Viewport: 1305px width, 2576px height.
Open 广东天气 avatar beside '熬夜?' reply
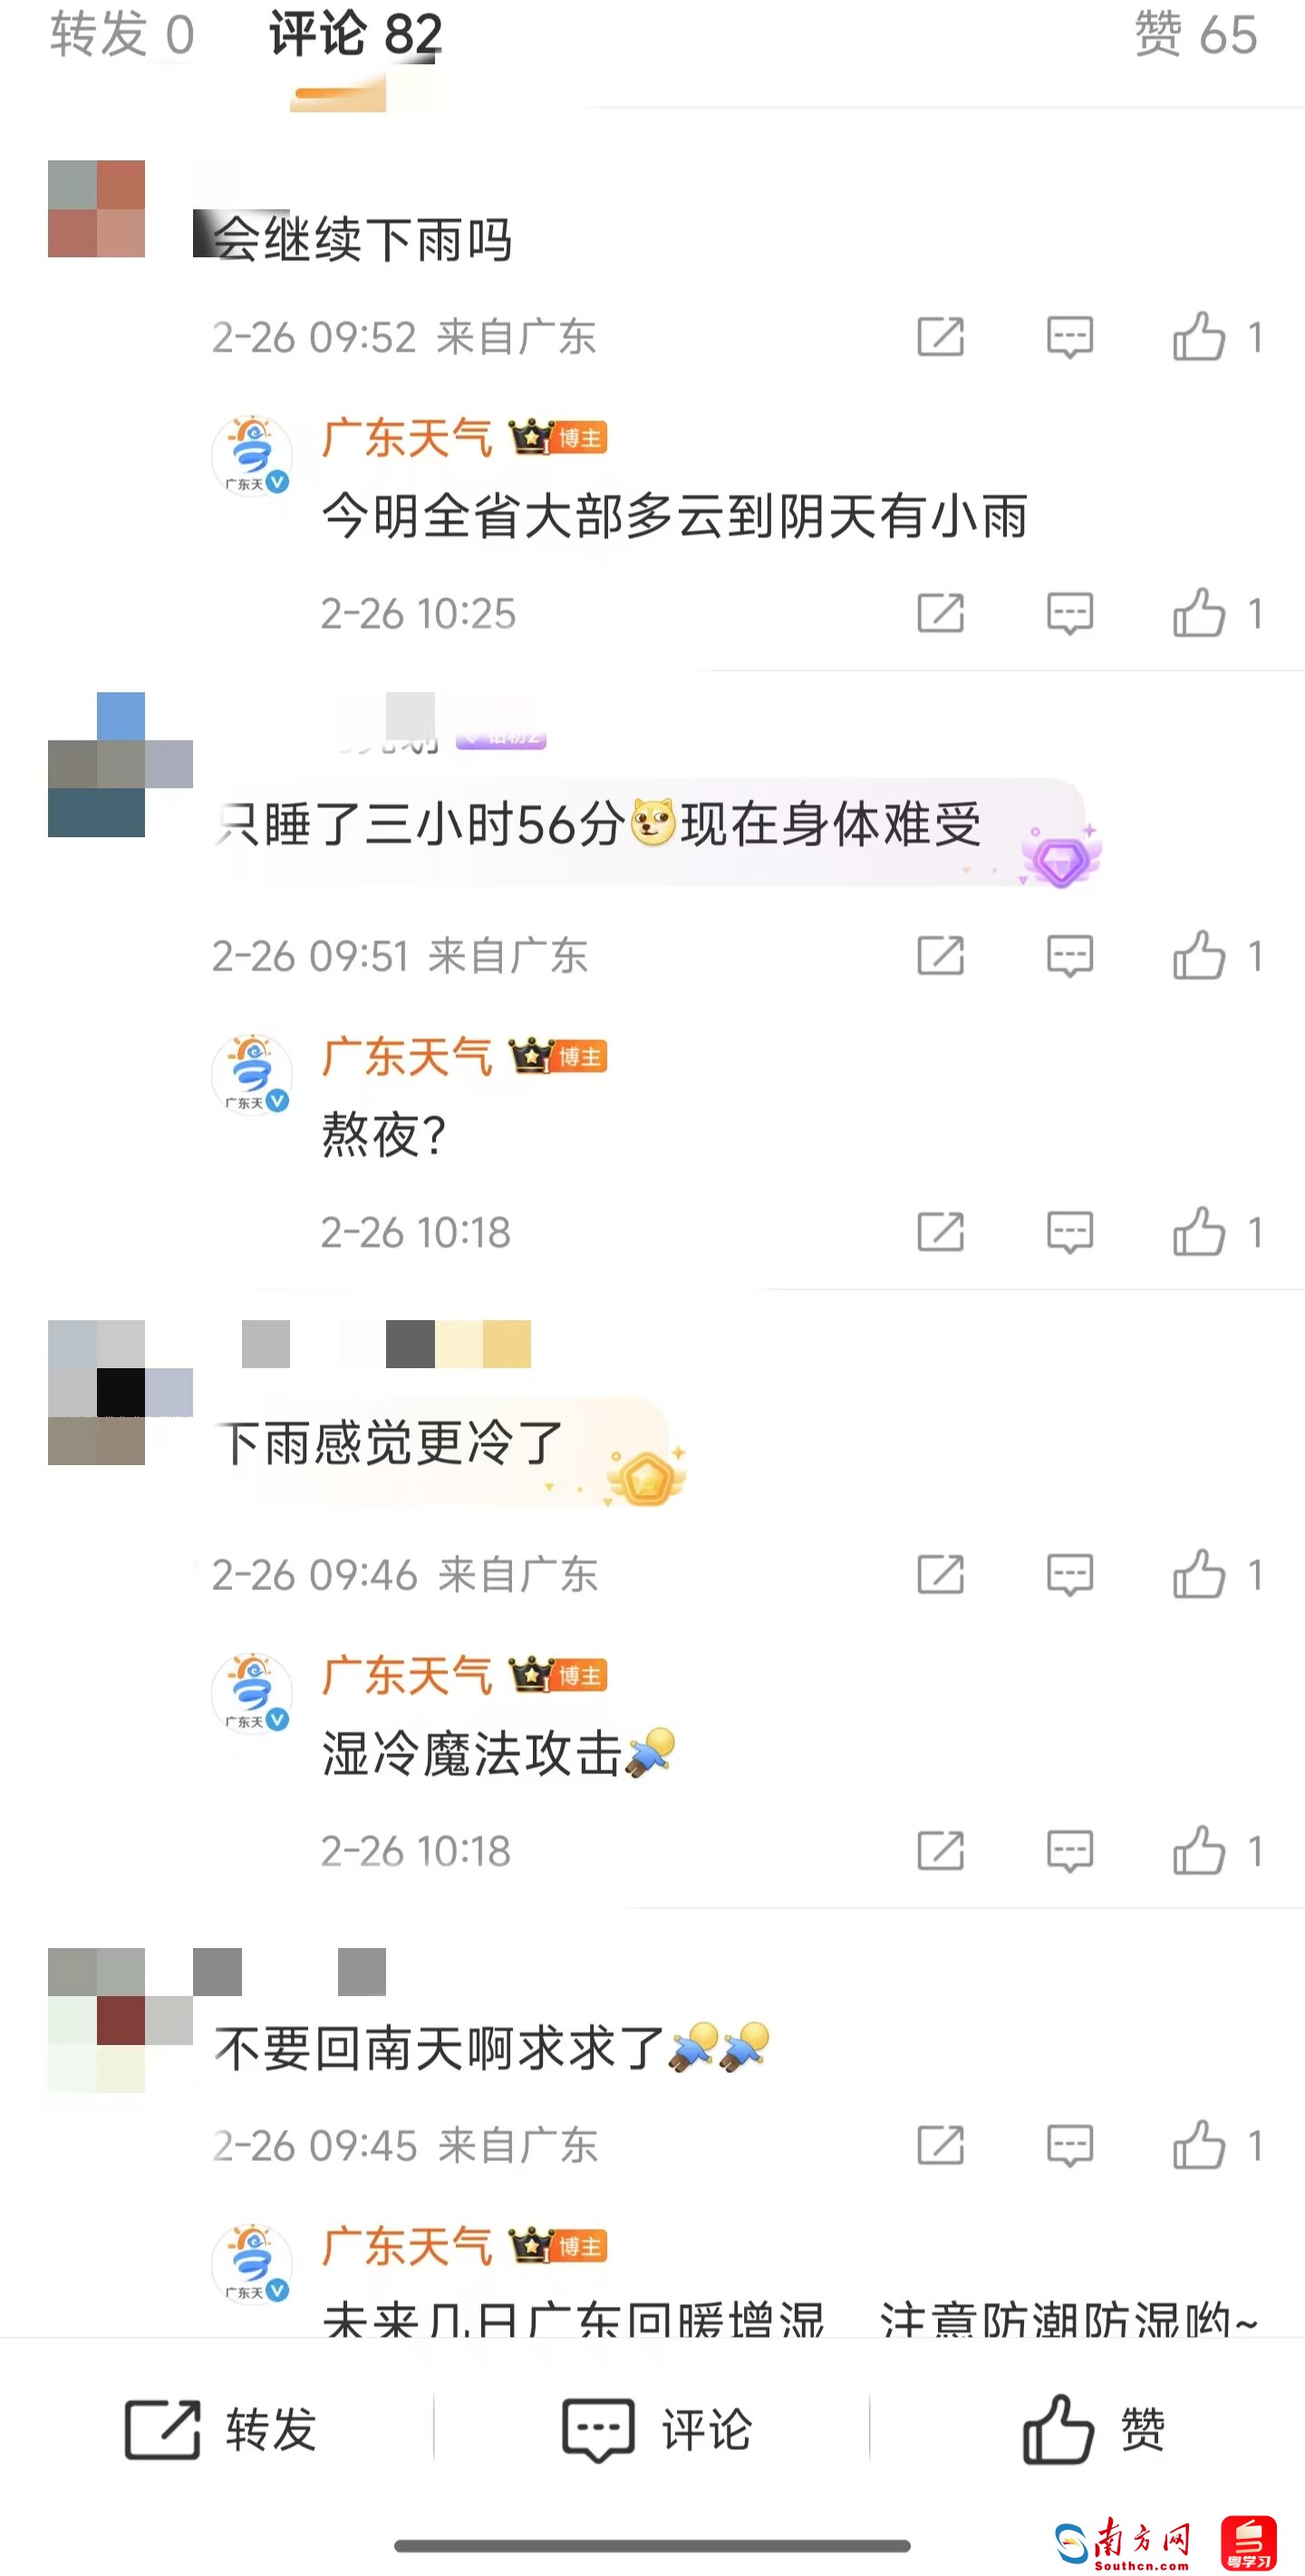pyautogui.click(x=251, y=1074)
